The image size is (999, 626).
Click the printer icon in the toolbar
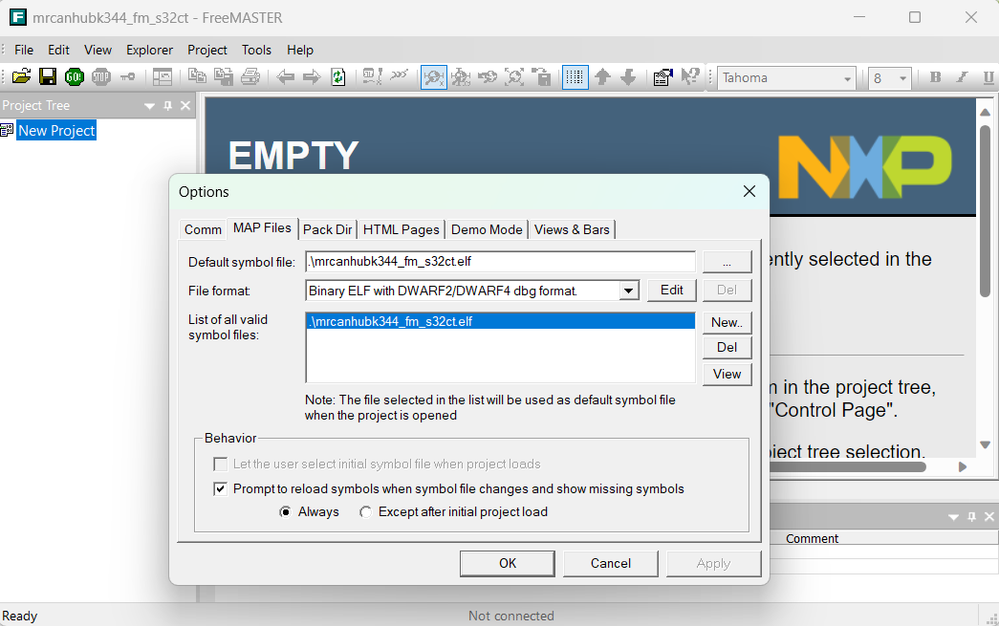(x=250, y=77)
